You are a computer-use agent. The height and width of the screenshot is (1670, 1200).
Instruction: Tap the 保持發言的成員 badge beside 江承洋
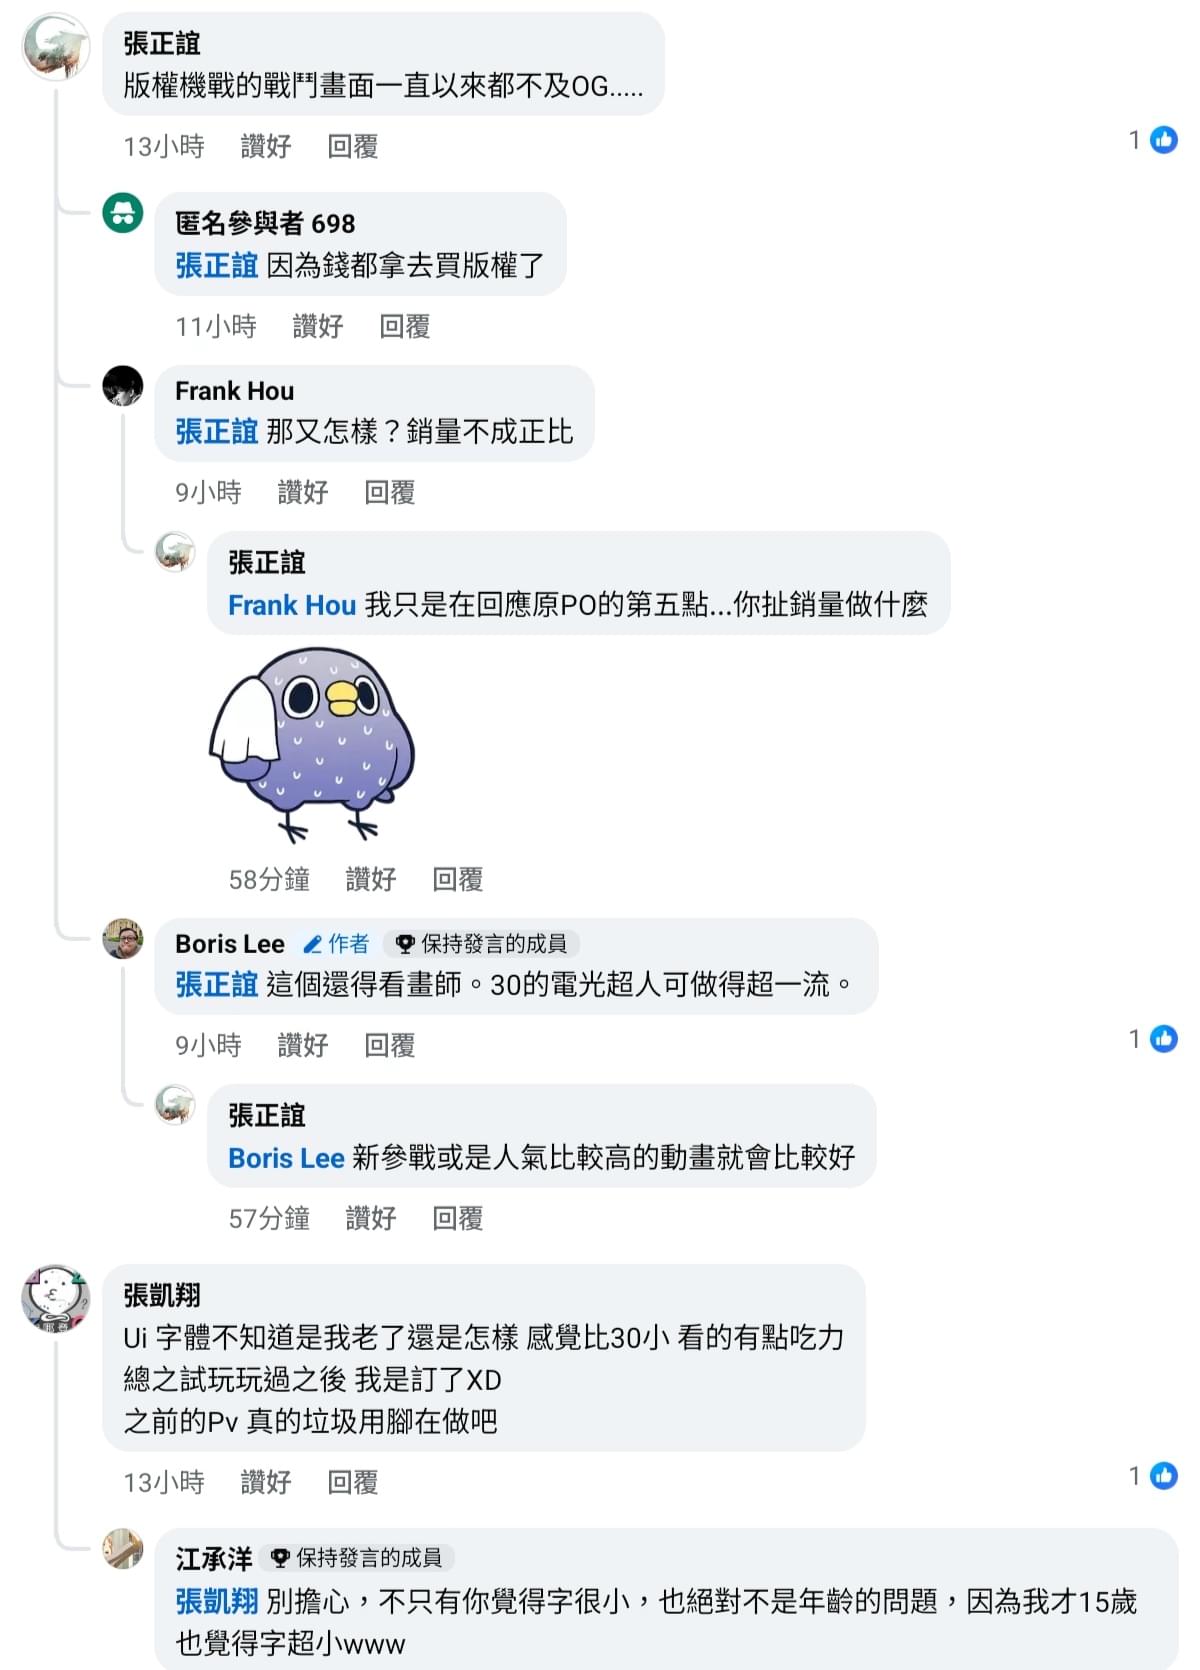(358, 1557)
